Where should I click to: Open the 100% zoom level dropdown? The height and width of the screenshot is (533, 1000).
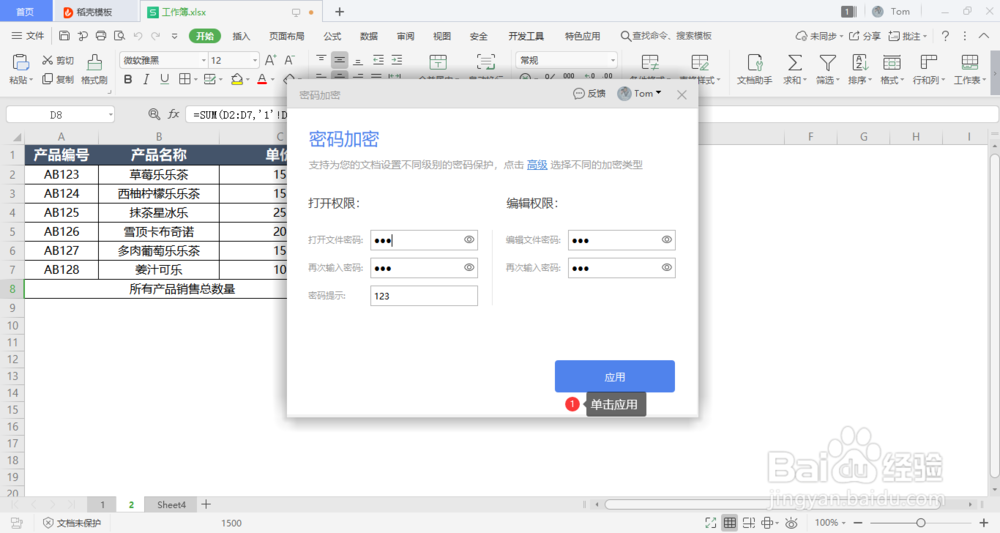(x=830, y=523)
